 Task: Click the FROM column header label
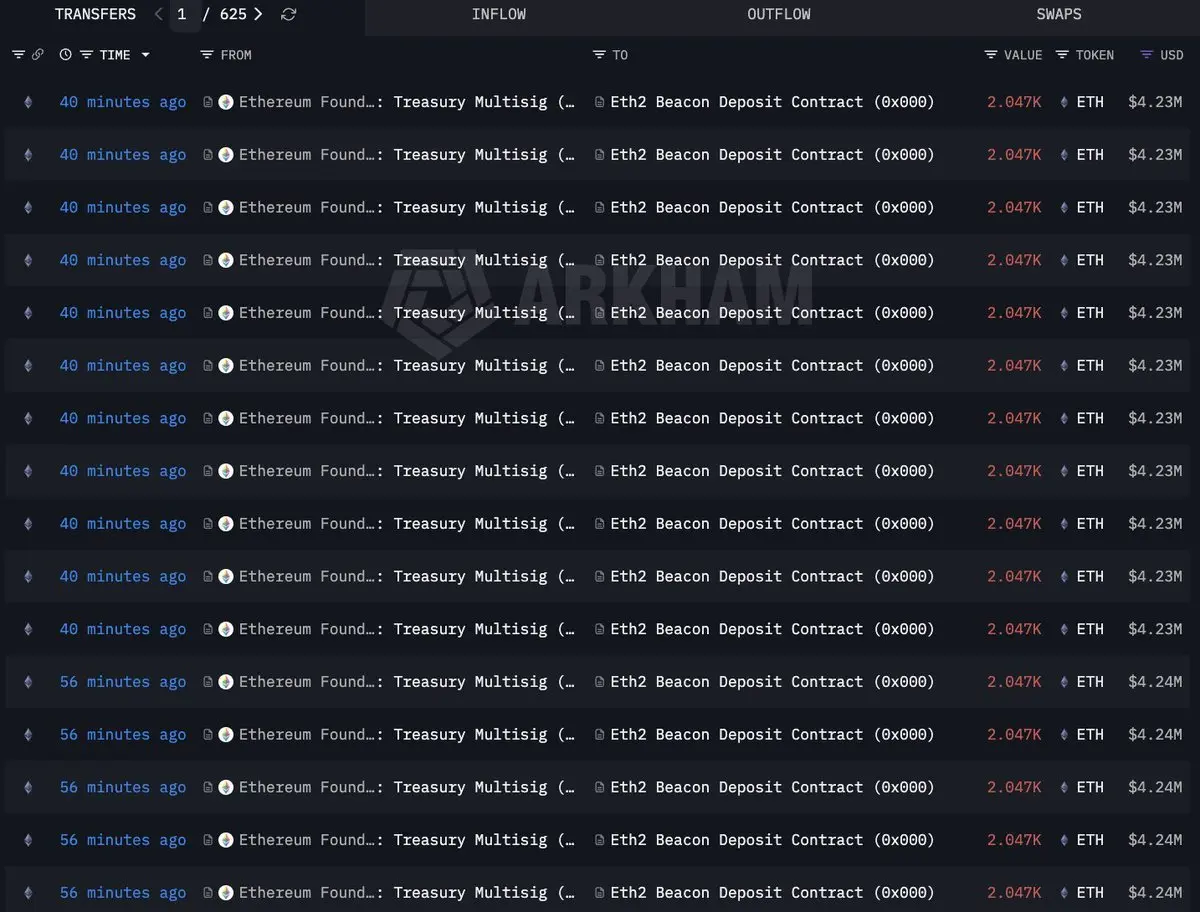pyautogui.click(x=236, y=55)
